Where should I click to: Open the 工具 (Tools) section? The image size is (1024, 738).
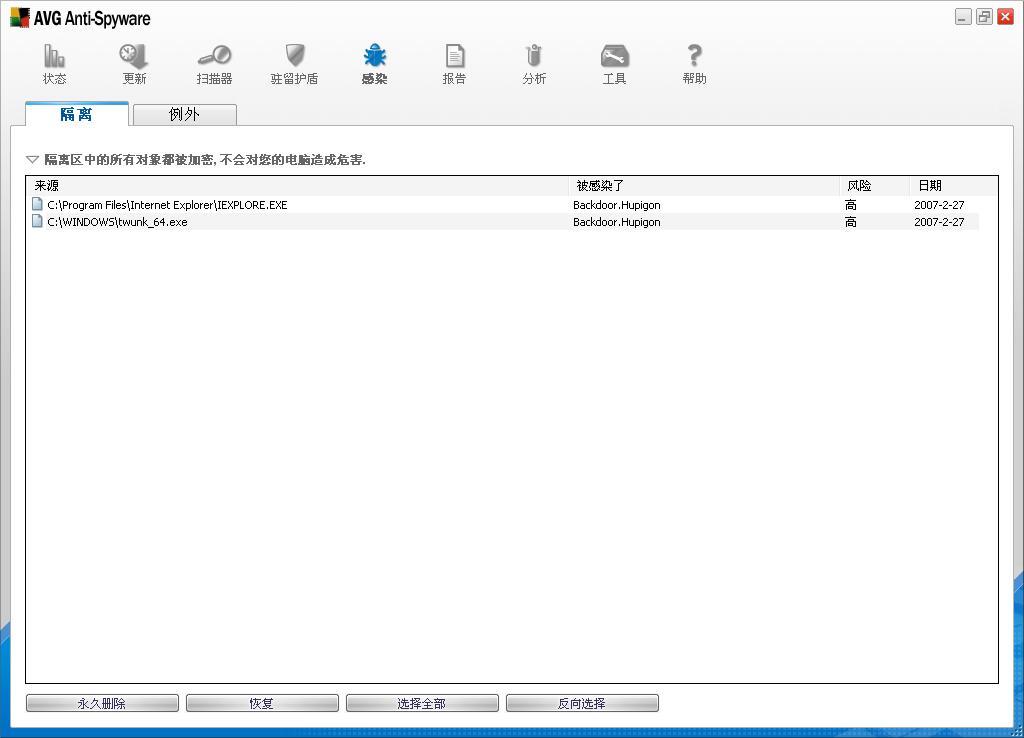615,64
